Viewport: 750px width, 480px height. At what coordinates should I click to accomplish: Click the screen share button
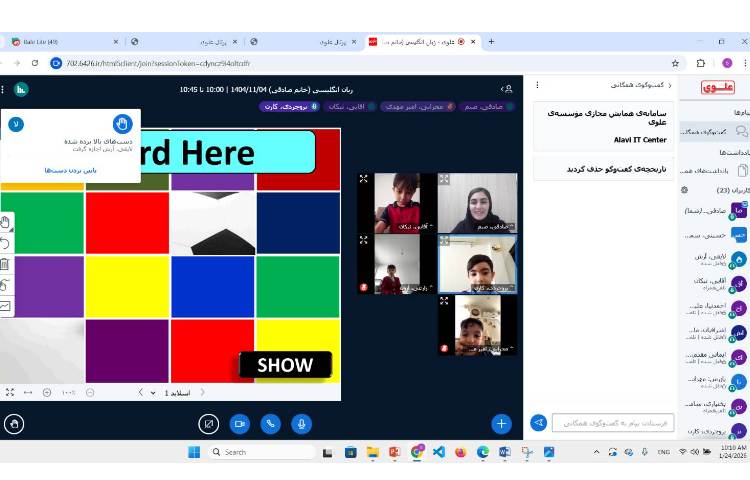click(209, 424)
